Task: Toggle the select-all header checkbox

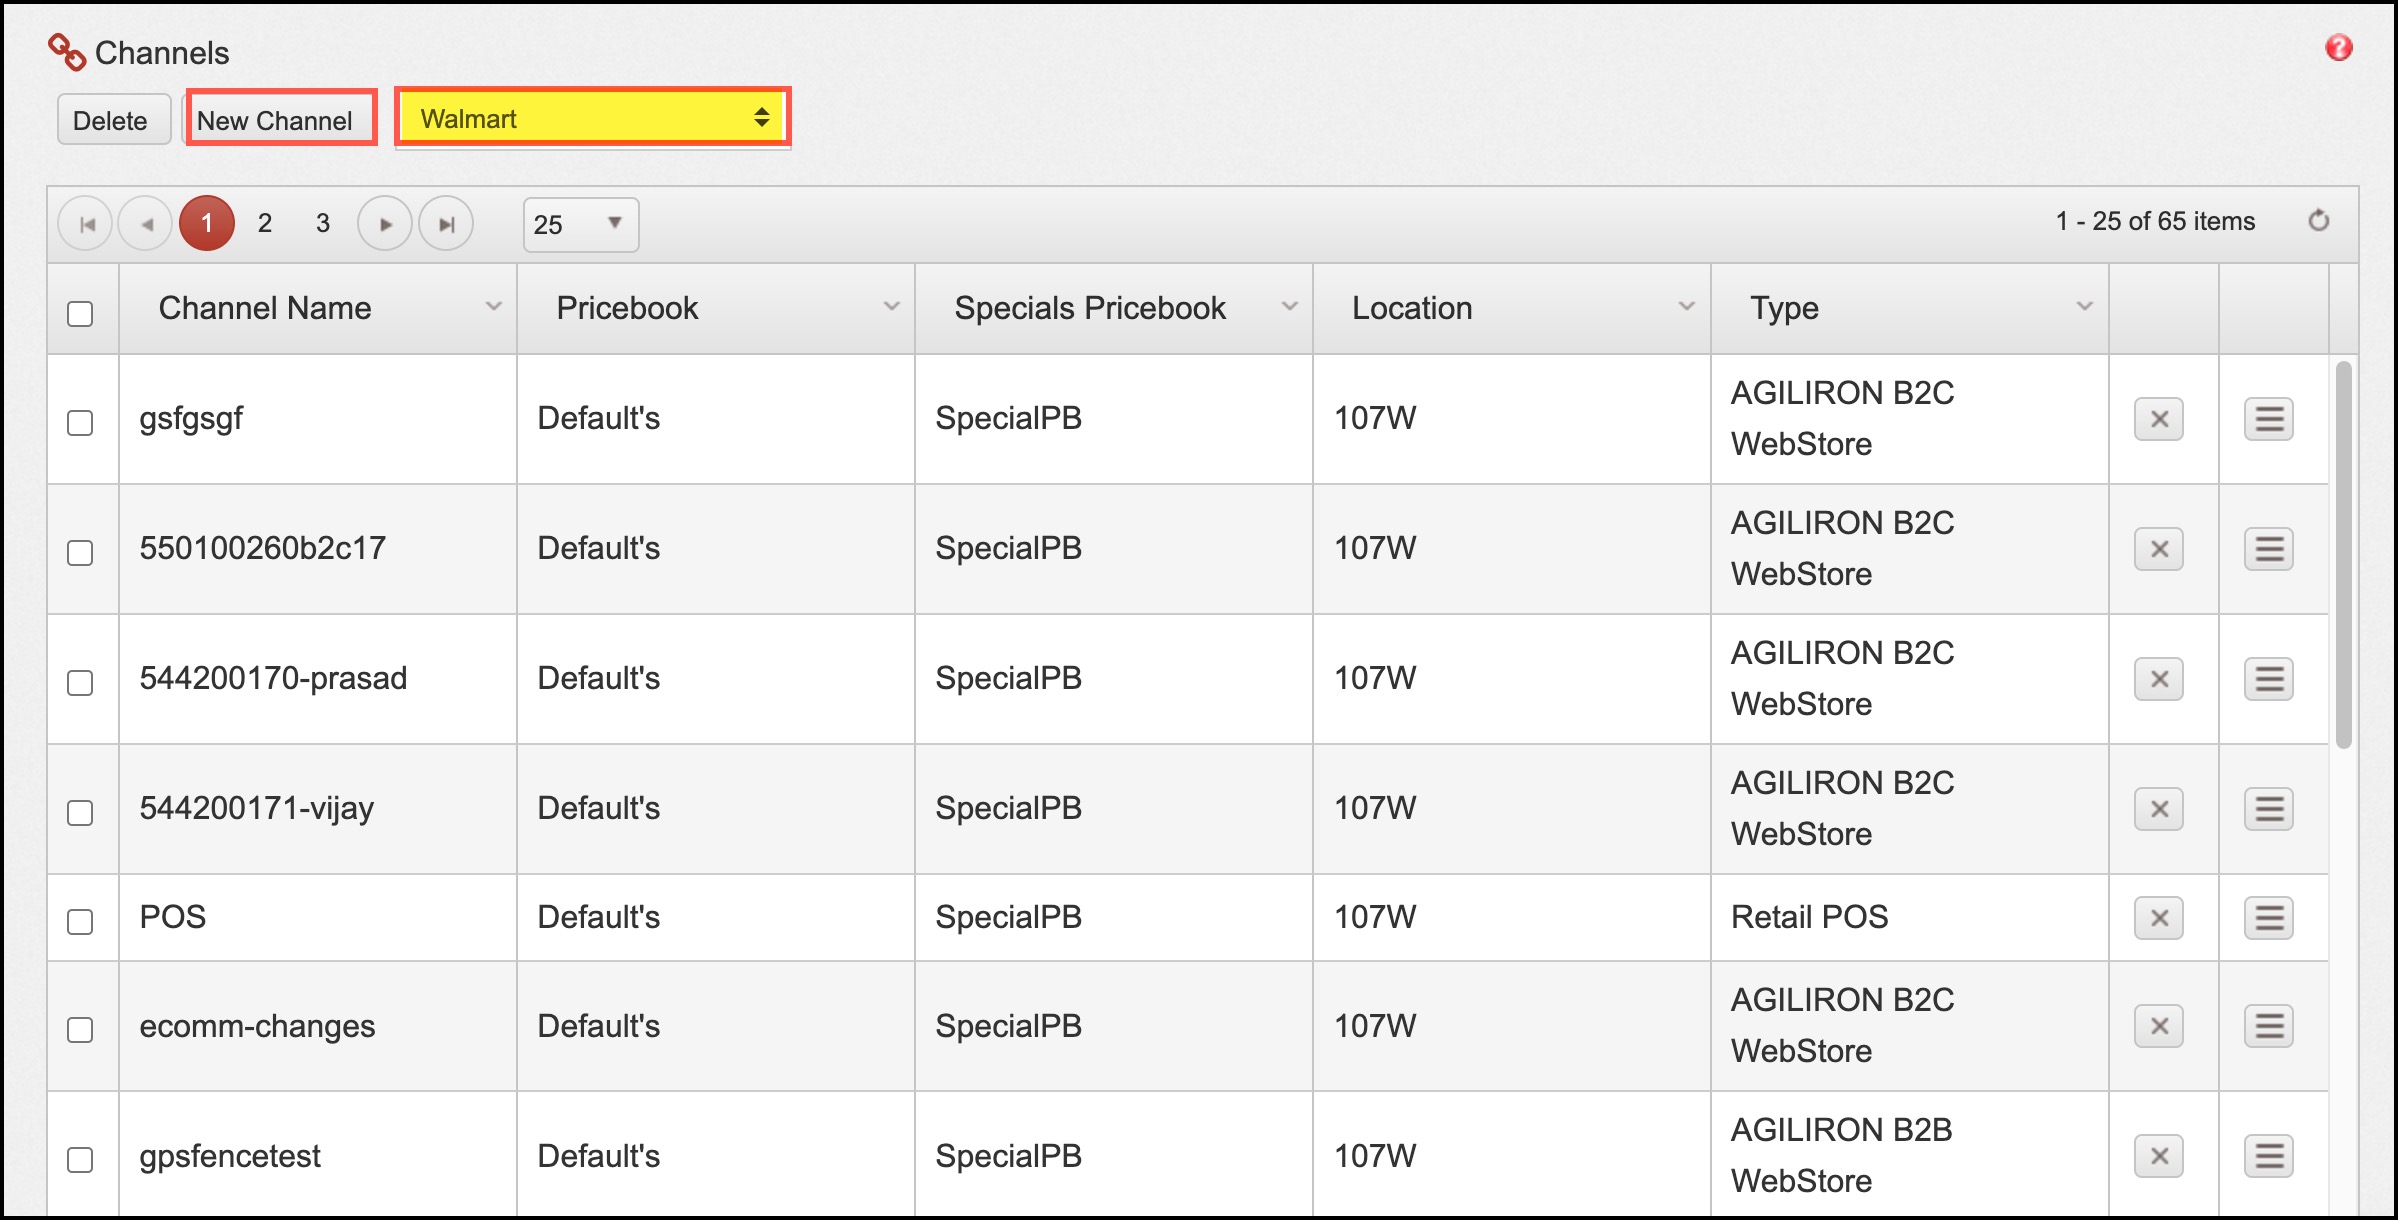Action: [x=80, y=313]
